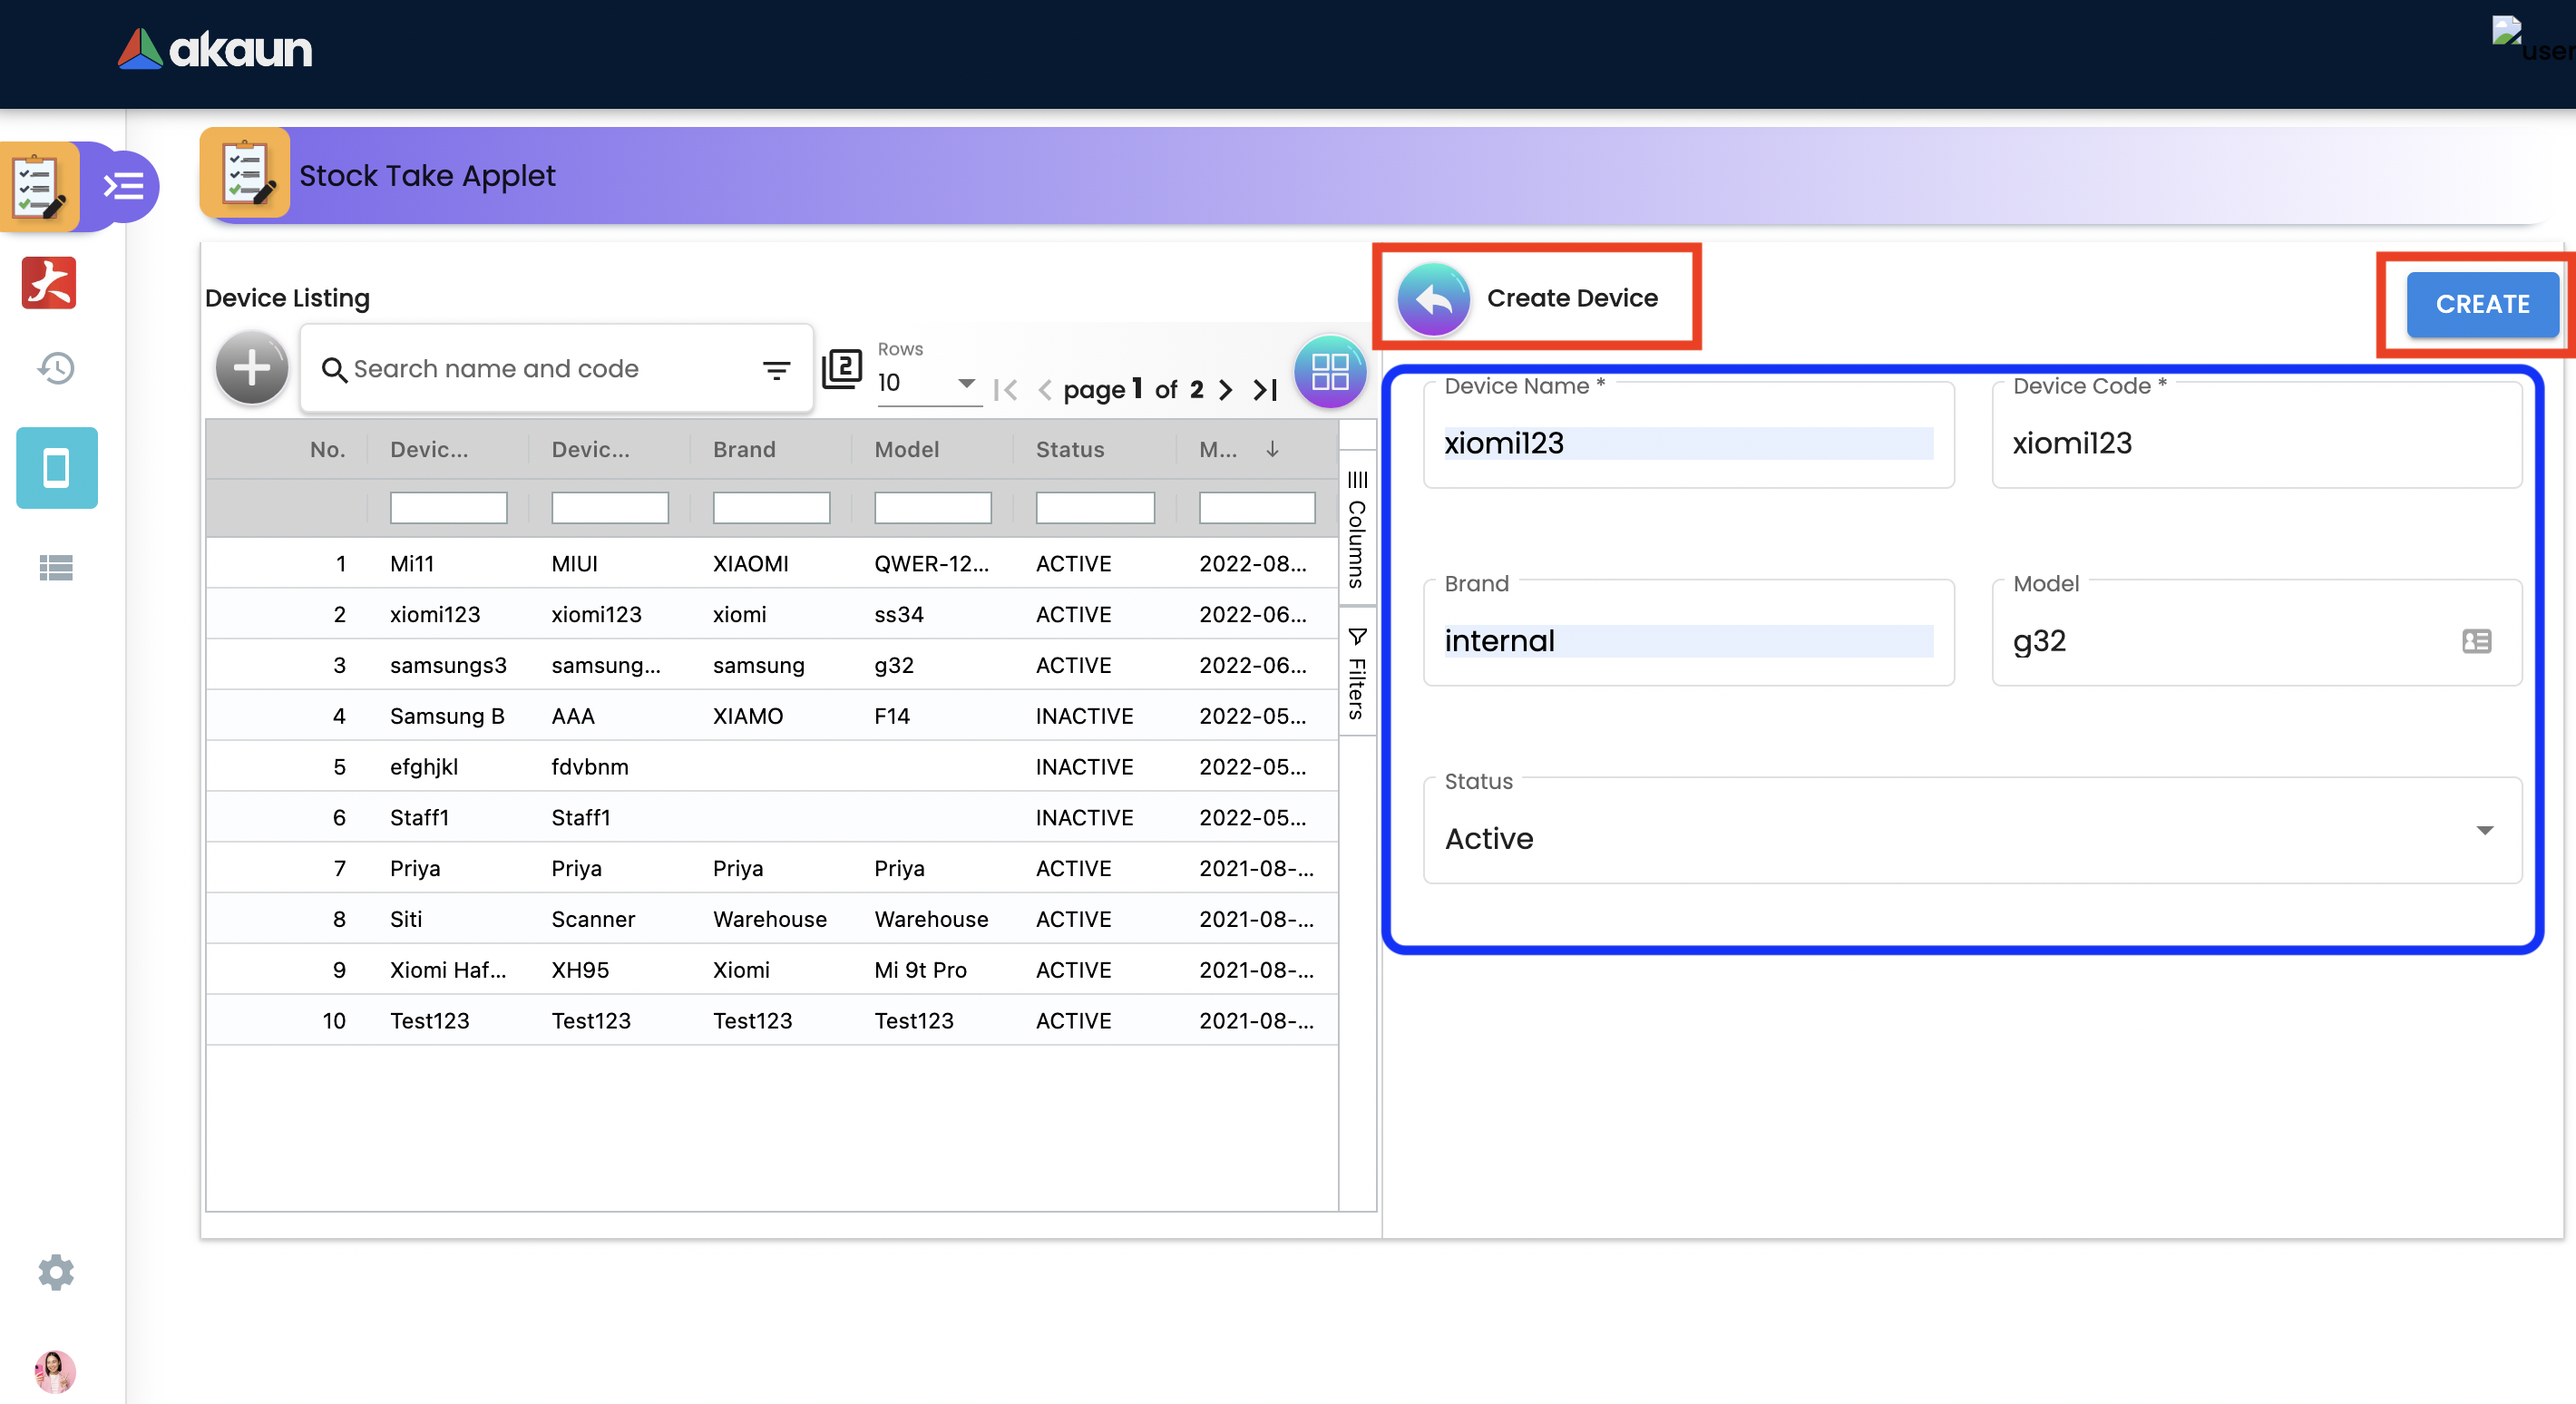This screenshot has height=1404, width=2576.
Task: Click the CREATE button
Action: click(x=2482, y=304)
